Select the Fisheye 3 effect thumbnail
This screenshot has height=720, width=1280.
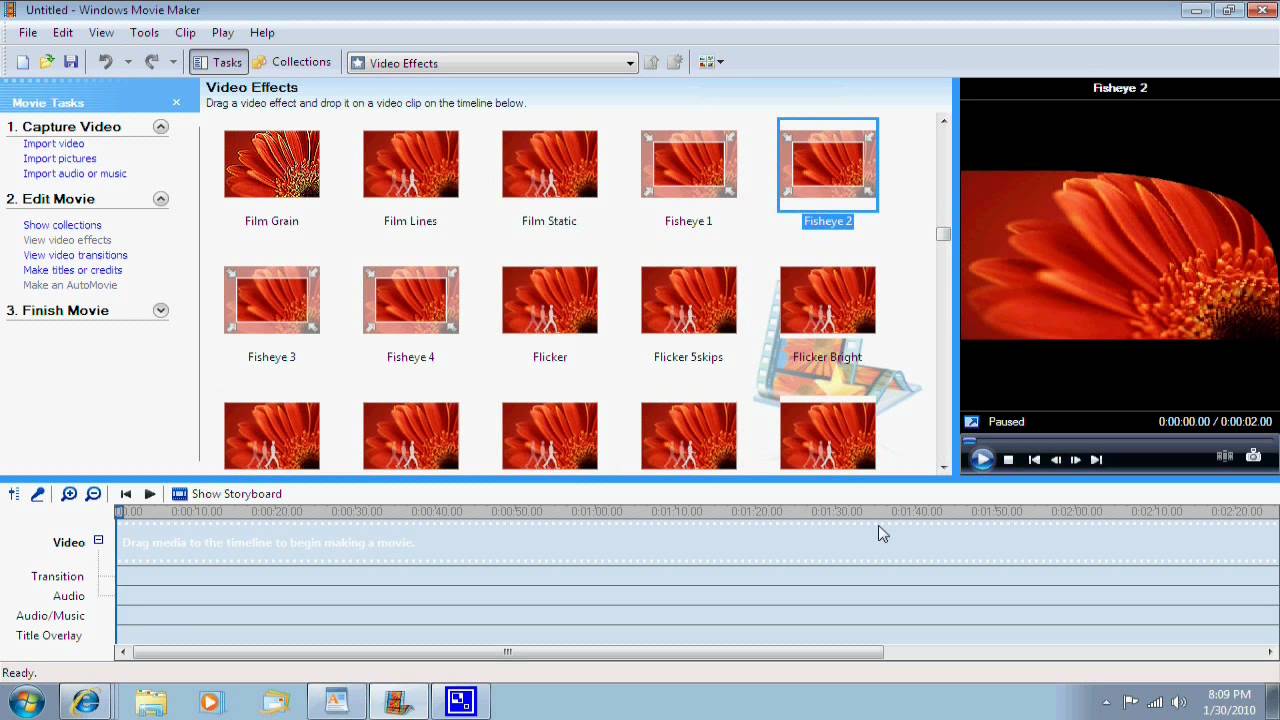pos(272,300)
